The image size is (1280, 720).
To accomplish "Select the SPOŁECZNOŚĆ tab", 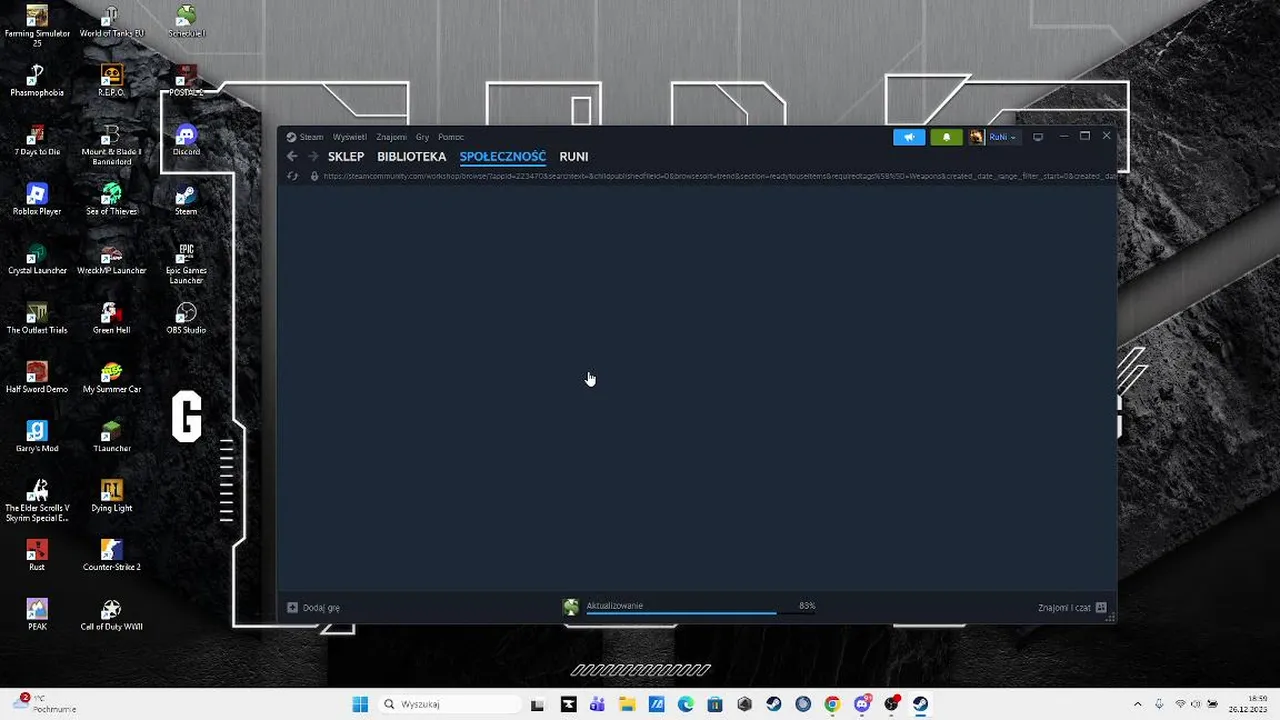I will (503, 157).
